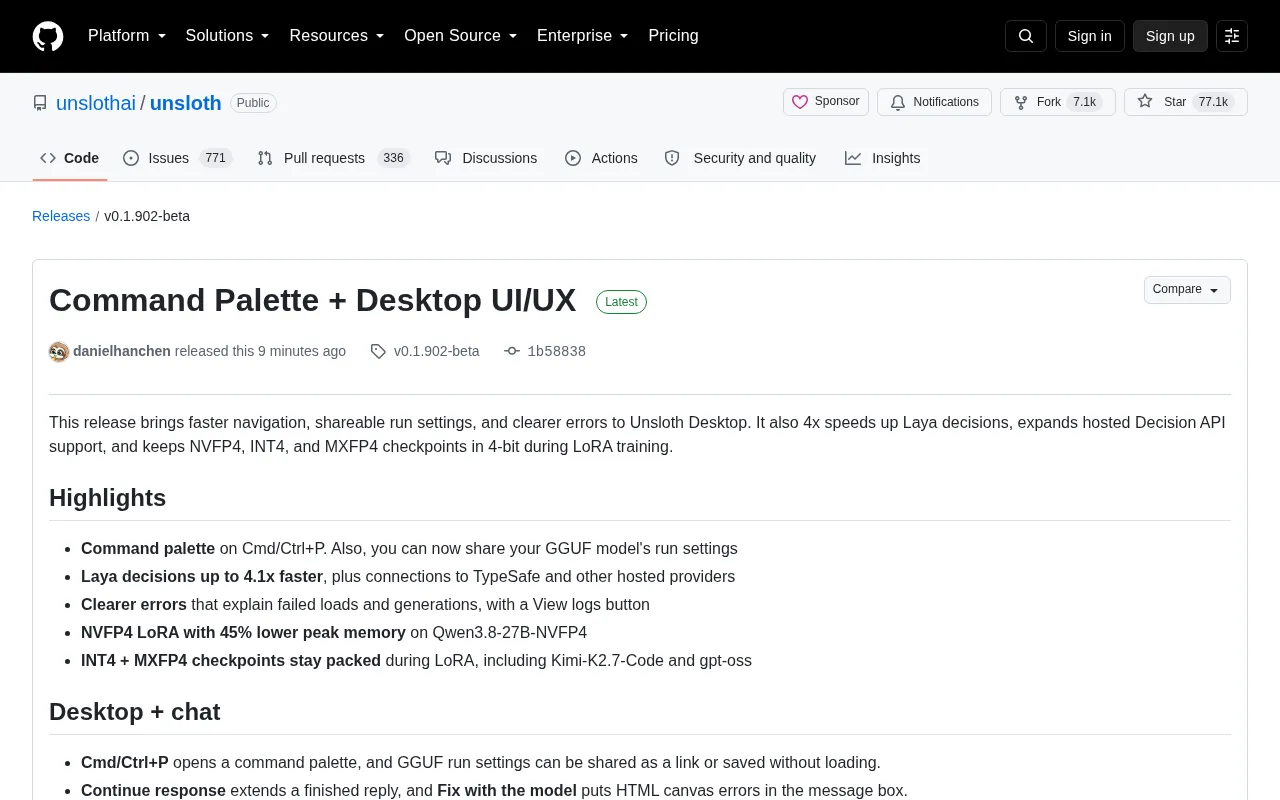This screenshot has width=1280, height=800.
Task: Open the unsloth repository link
Action: point(186,103)
